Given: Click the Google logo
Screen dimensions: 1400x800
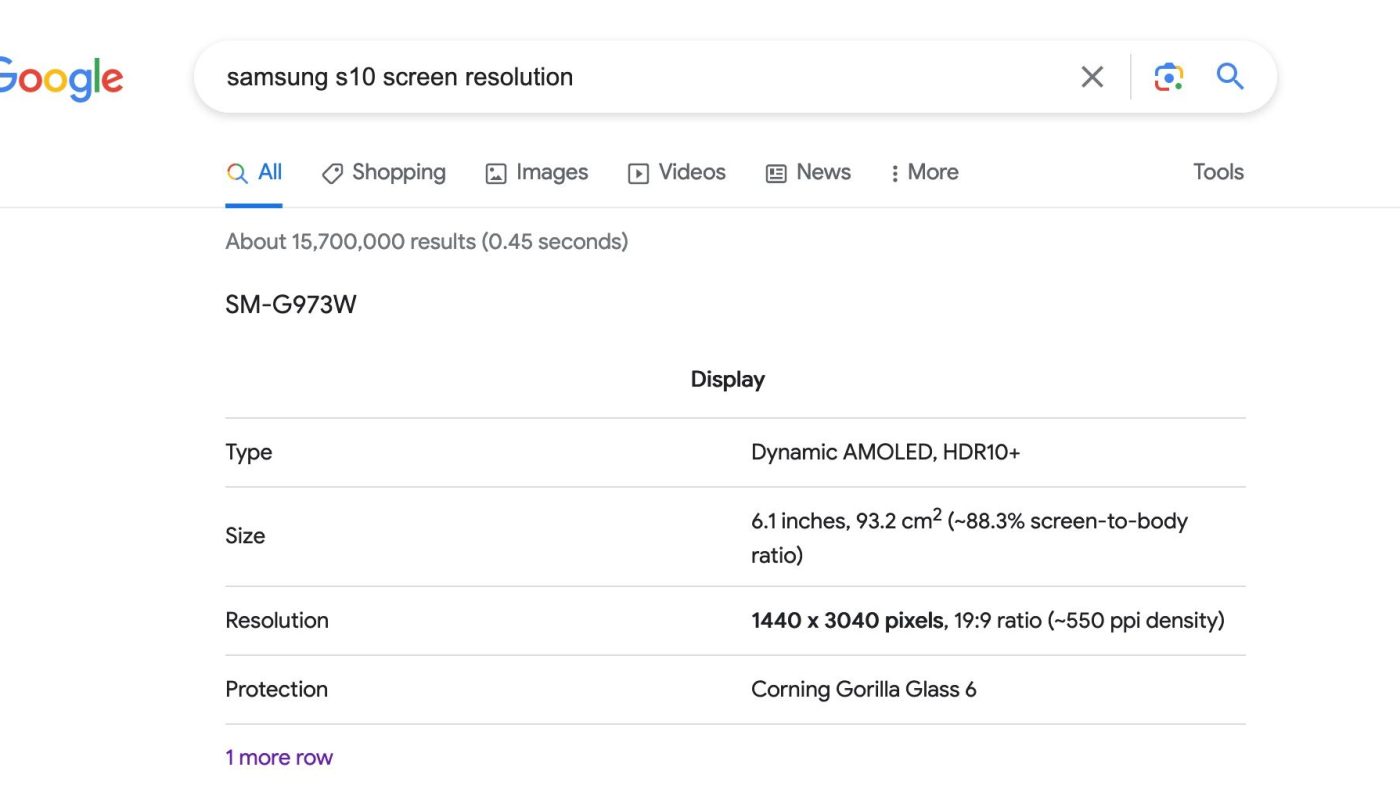Looking at the screenshot, I should [60, 78].
